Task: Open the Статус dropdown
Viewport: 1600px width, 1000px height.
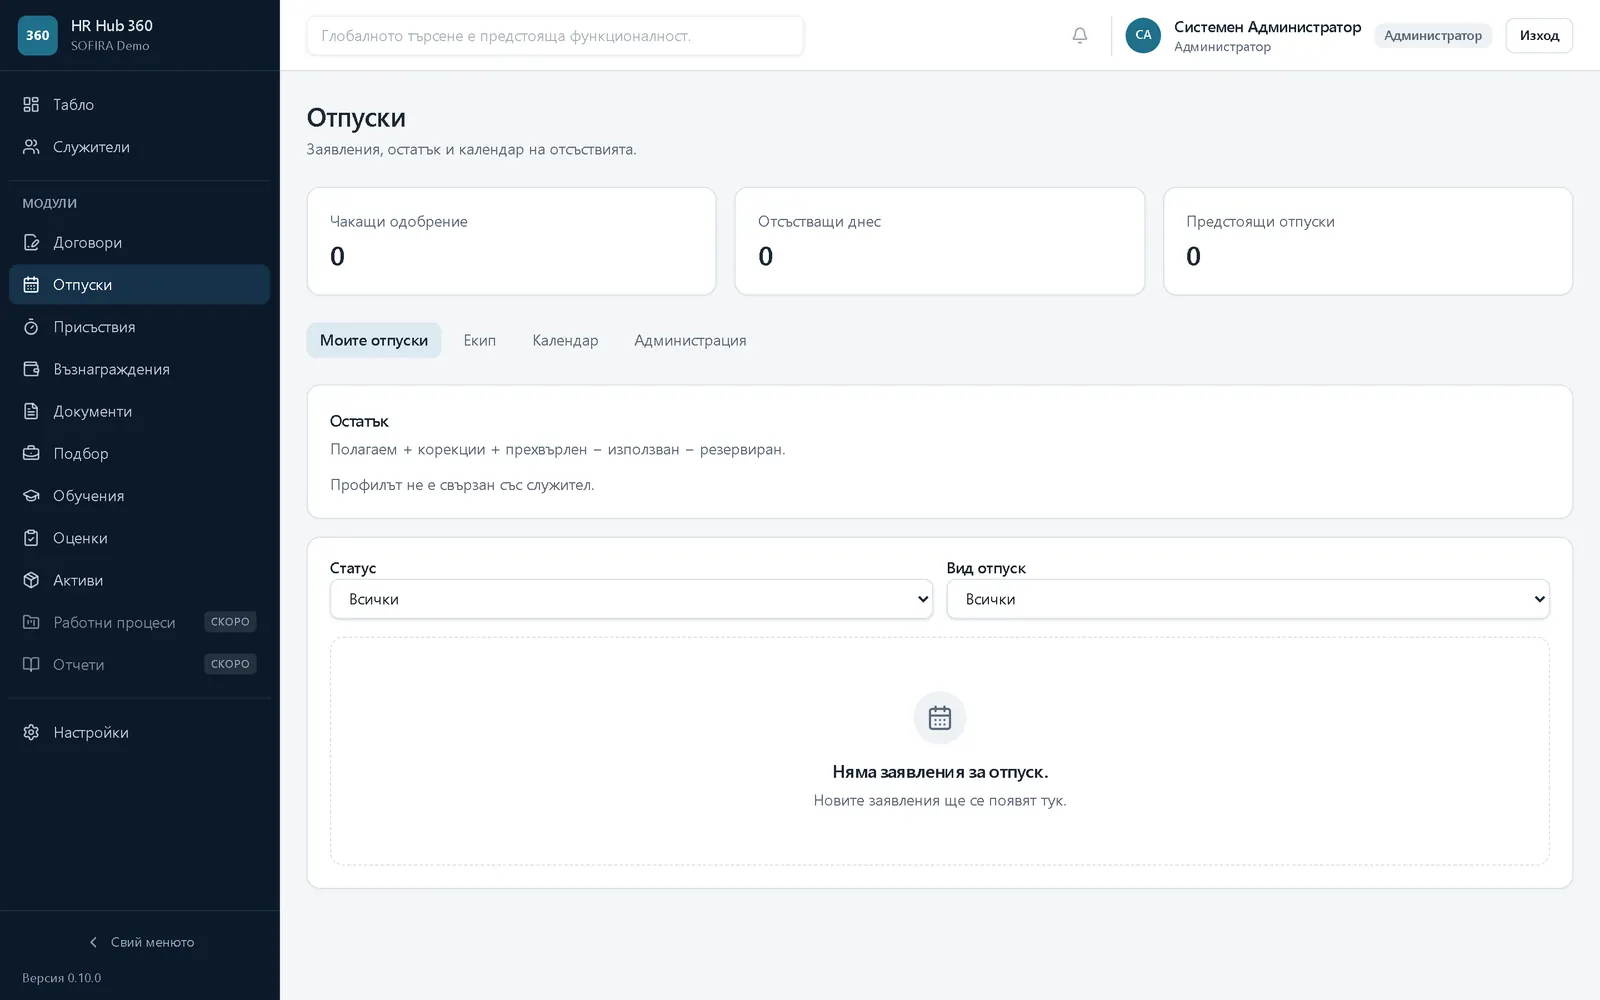Action: pos(631,599)
